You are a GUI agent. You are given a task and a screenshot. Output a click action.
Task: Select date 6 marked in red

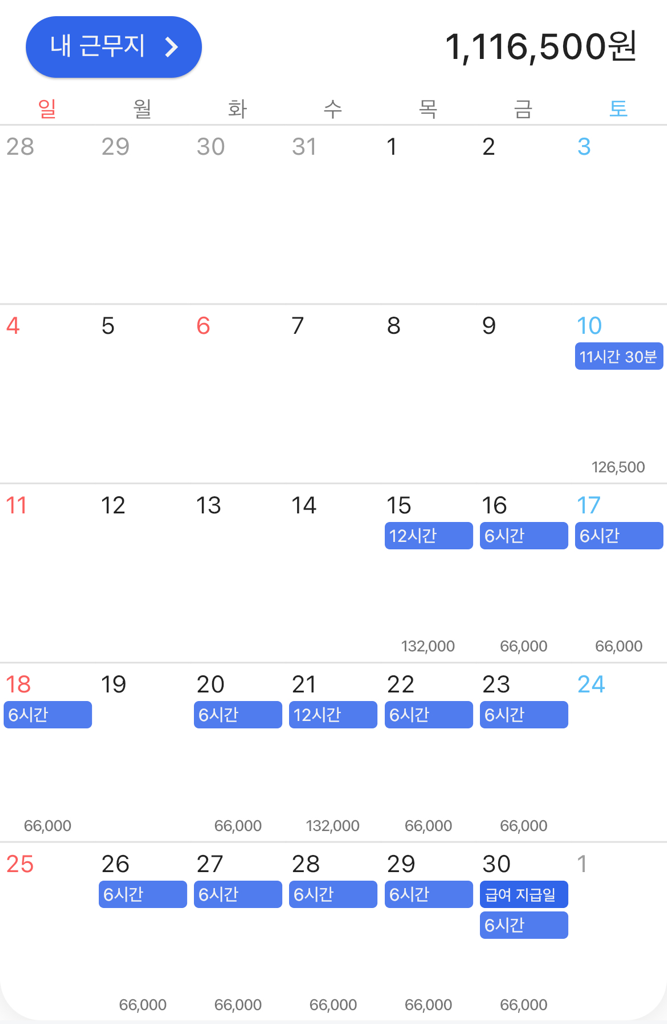[x=203, y=326]
